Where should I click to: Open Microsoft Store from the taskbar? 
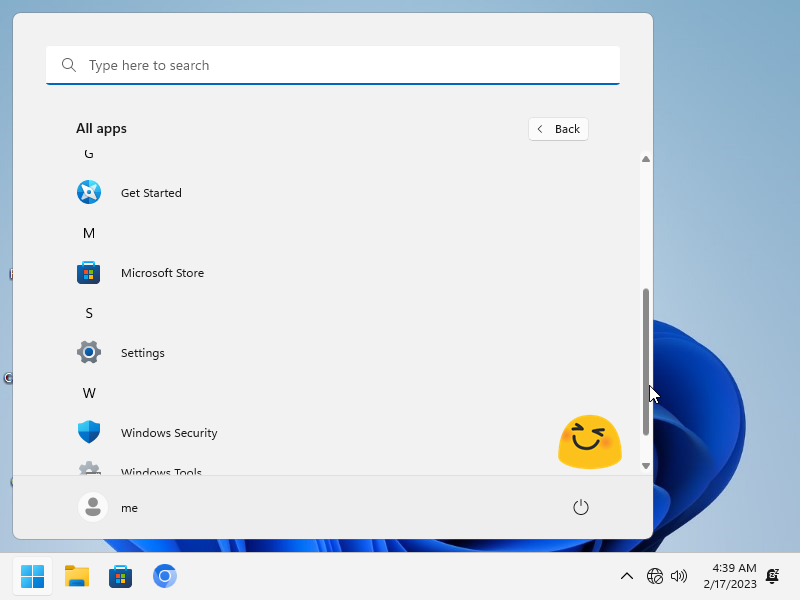click(x=120, y=577)
